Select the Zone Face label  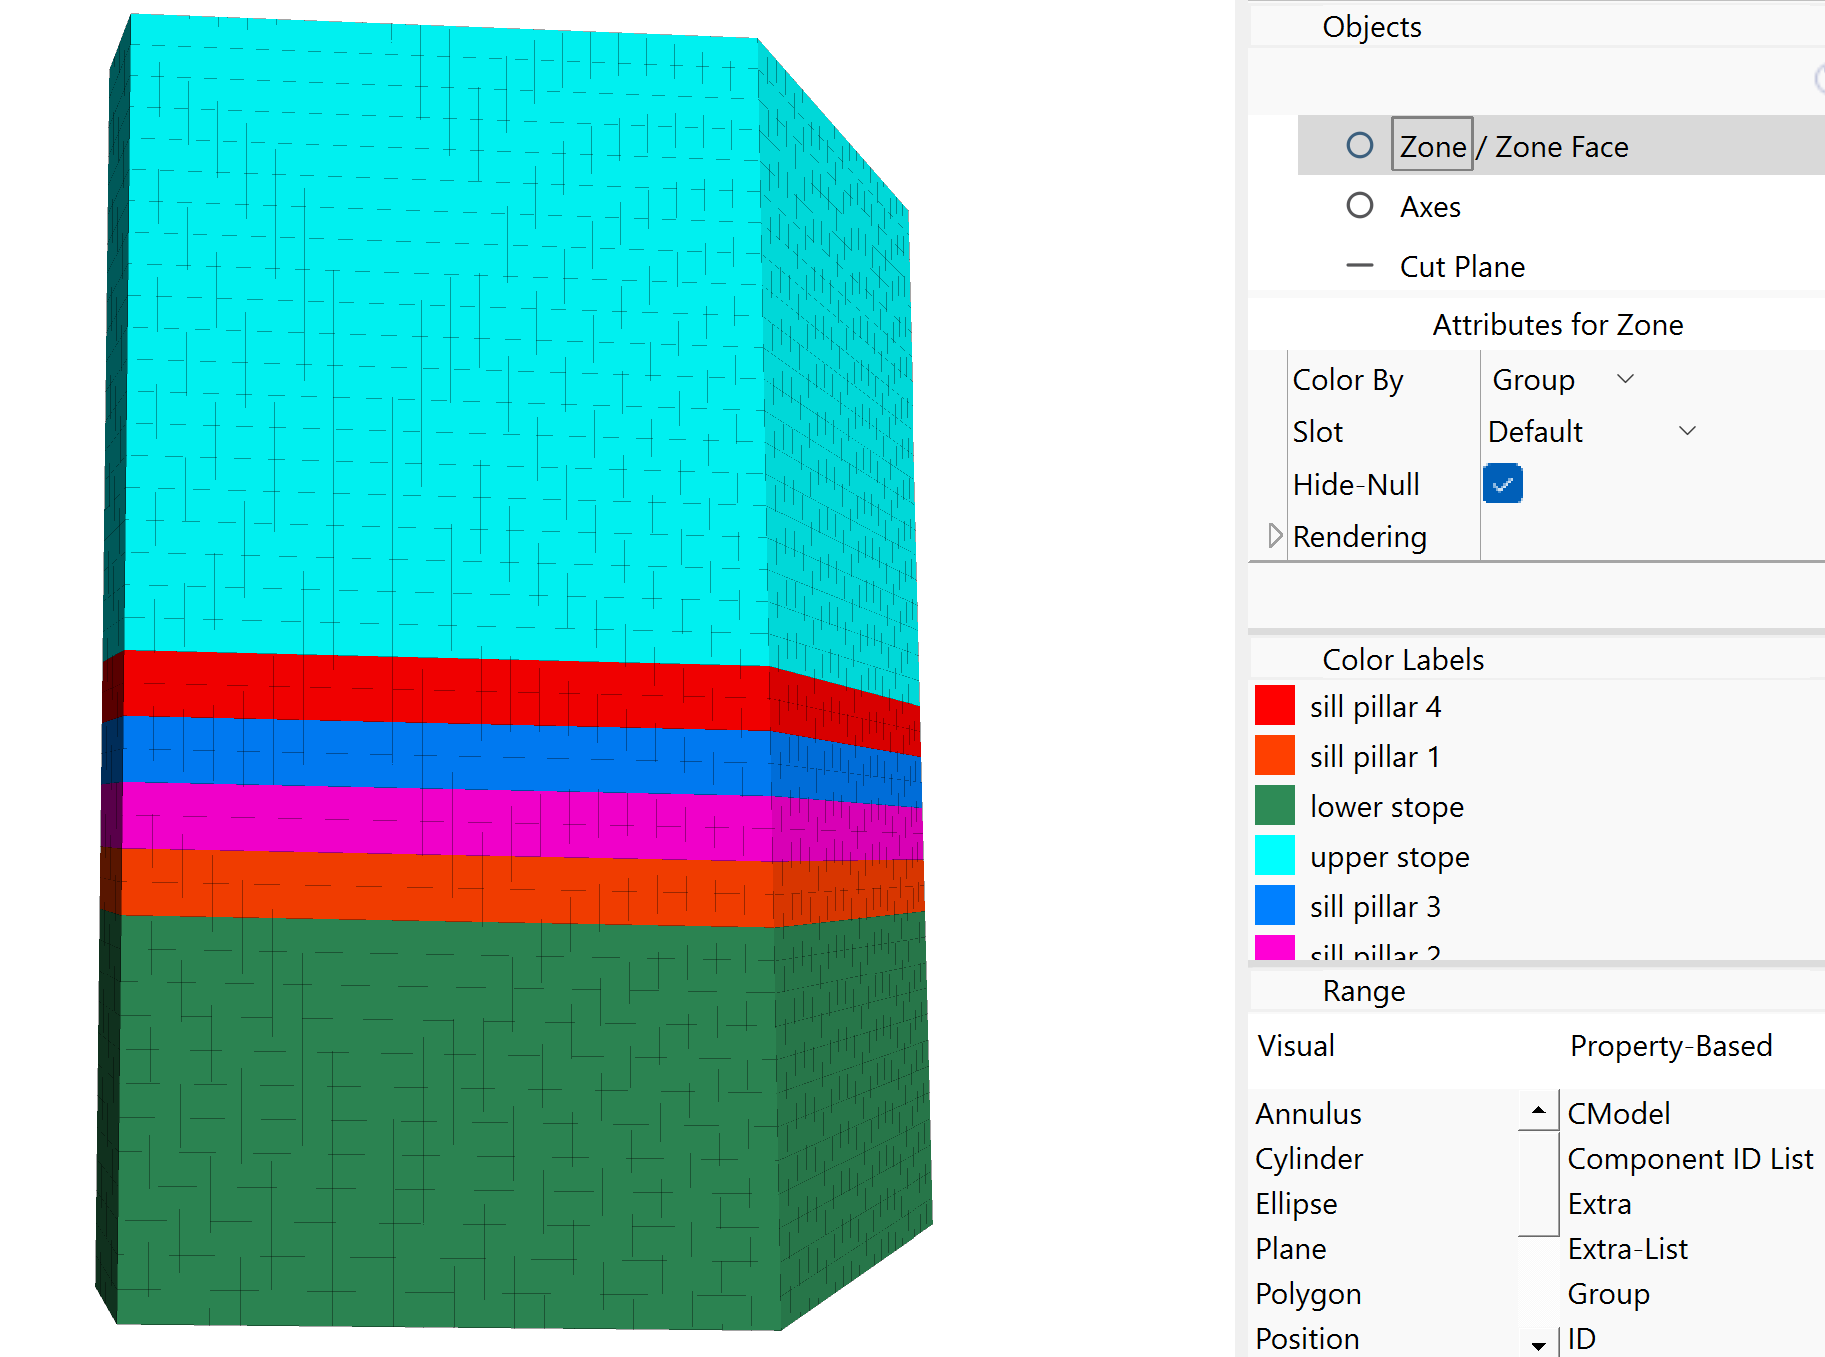click(1561, 147)
